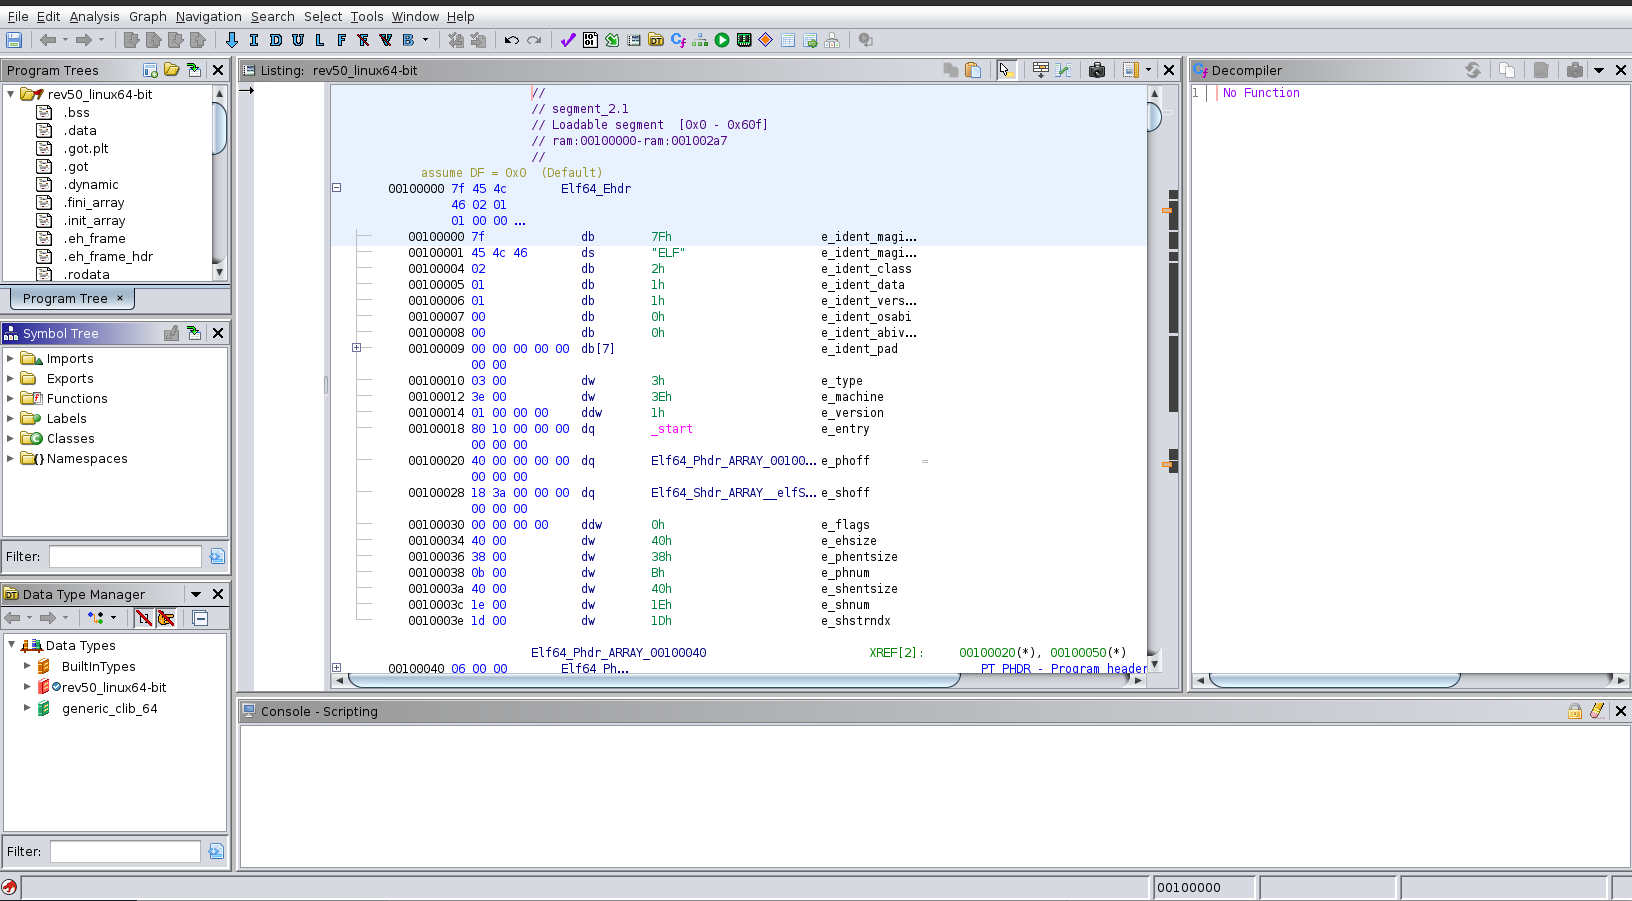The width and height of the screenshot is (1632, 901).
Task: Open the diff view in Listing
Action: (1063, 70)
